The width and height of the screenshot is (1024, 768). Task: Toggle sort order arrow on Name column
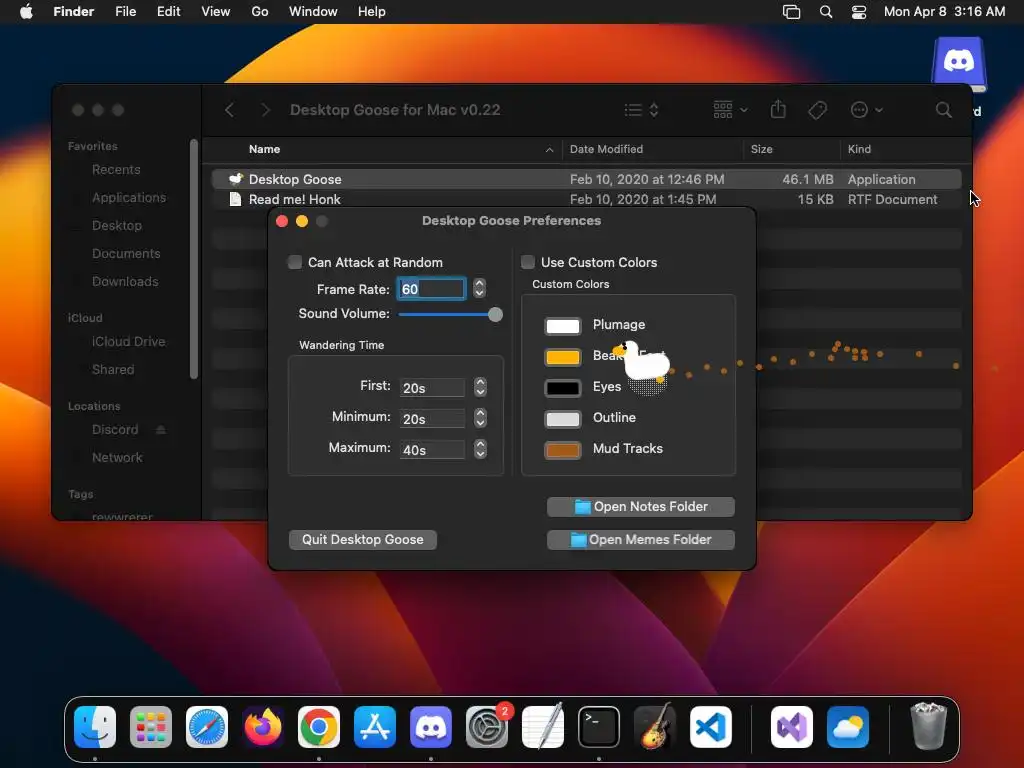pyautogui.click(x=549, y=150)
